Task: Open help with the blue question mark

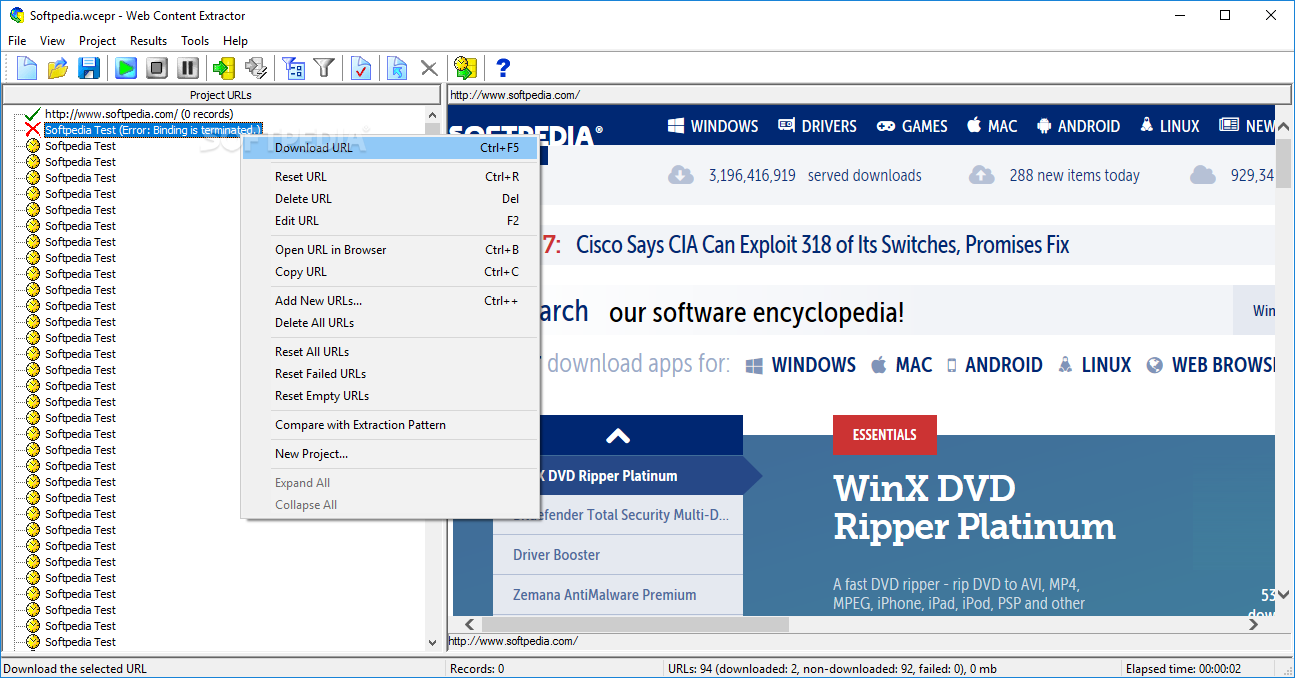Action: pos(503,68)
